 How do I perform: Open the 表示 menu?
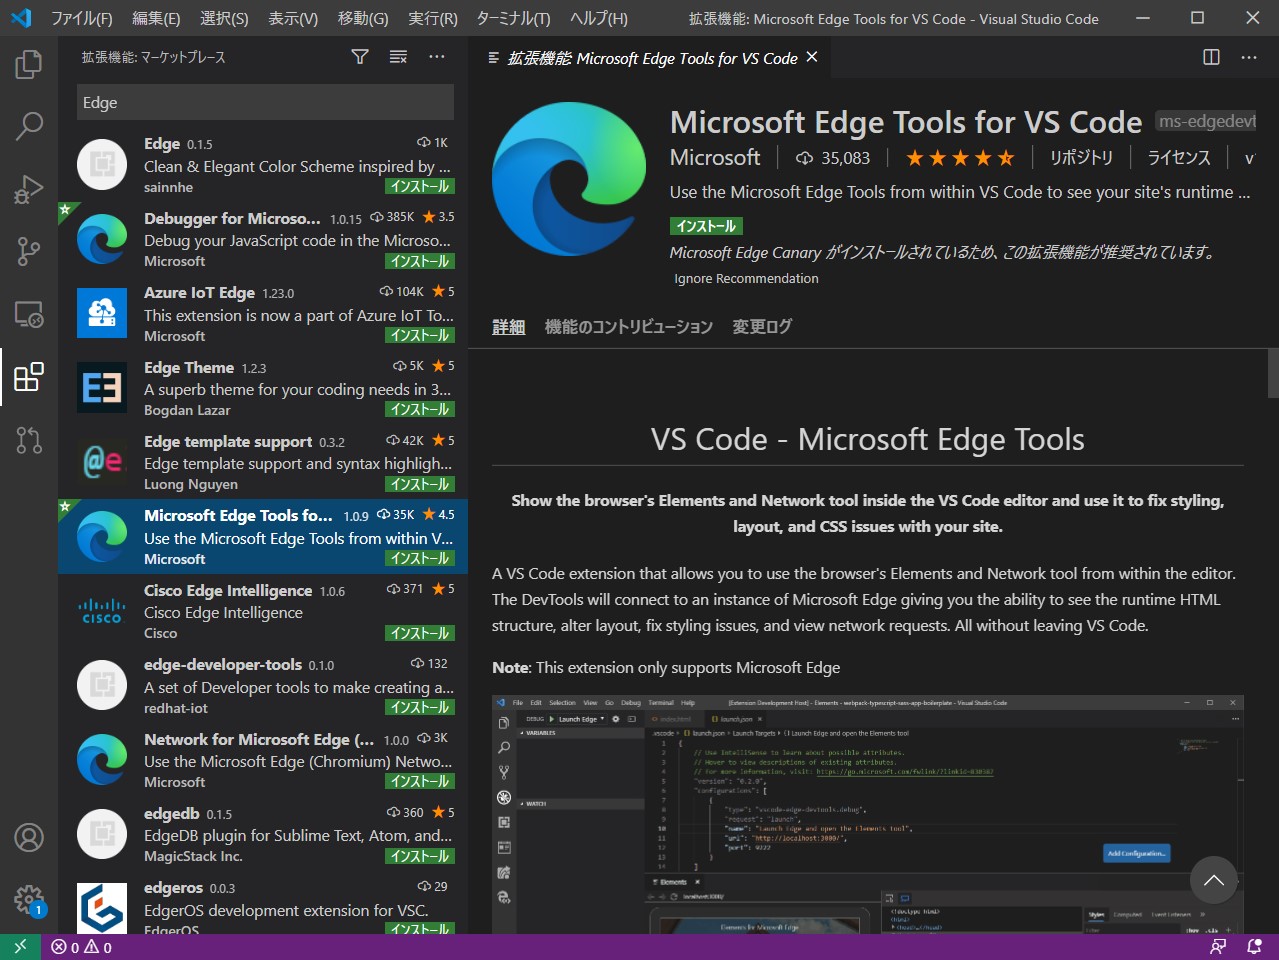(x=291, y=18)
